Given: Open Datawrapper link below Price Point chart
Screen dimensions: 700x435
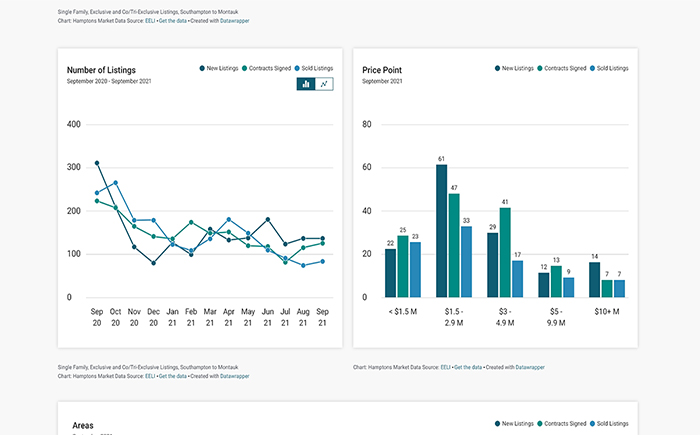Looking at the screenshot, I should [530, 367].
